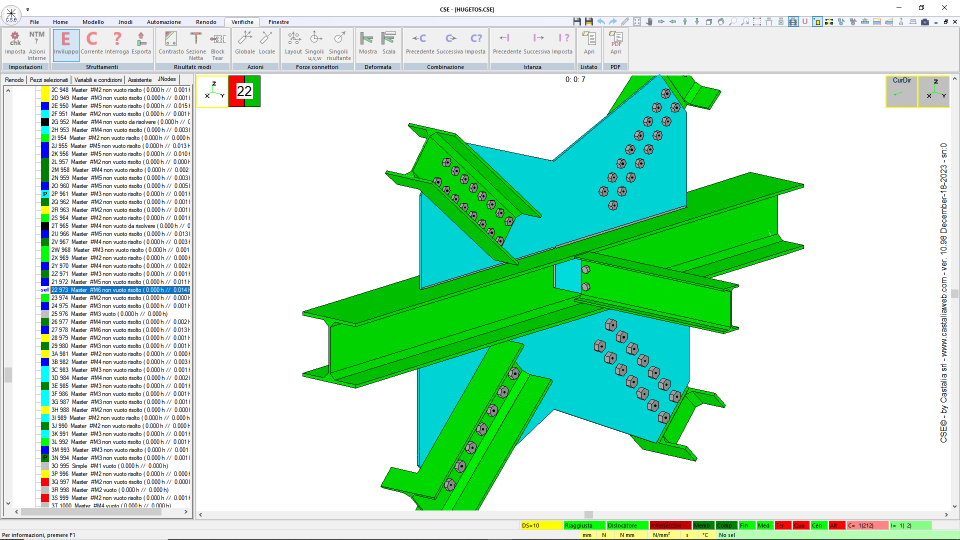Click the Undo arrow icon
The width and height of the screenshot is (960, 540).
click(x=601, y=21)
